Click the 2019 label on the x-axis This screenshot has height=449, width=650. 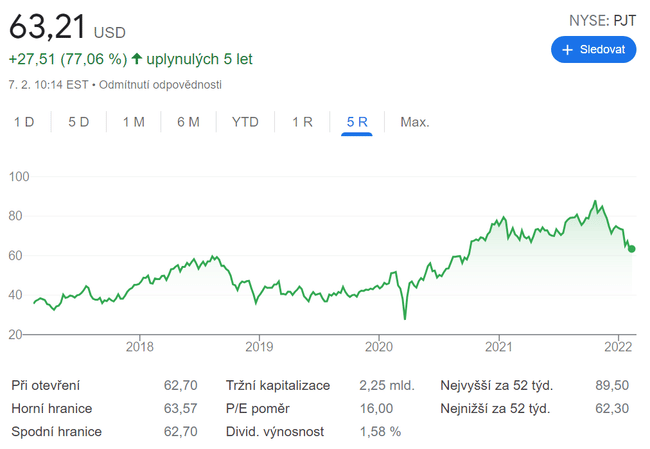259,347
